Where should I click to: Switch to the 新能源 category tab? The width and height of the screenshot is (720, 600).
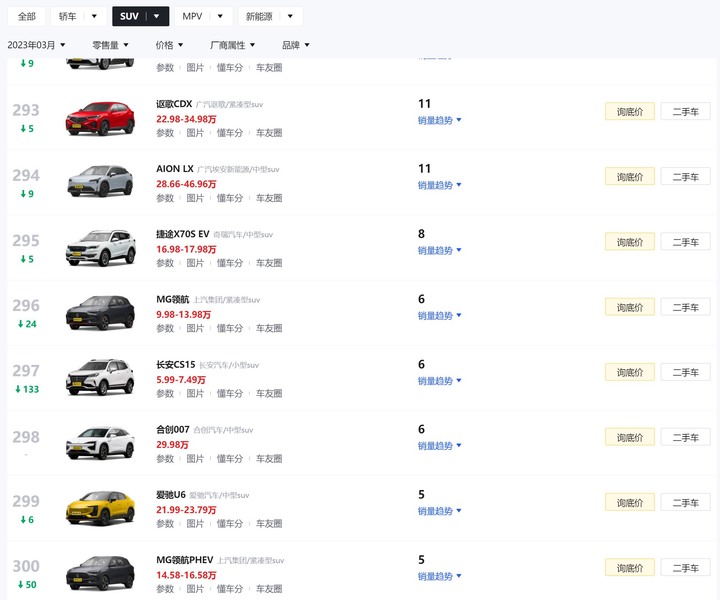[x=259, y=17]
